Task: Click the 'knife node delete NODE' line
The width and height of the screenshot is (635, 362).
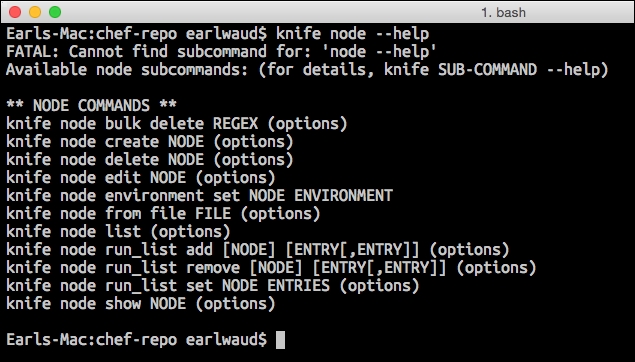Action: click(x=150, y=159)
